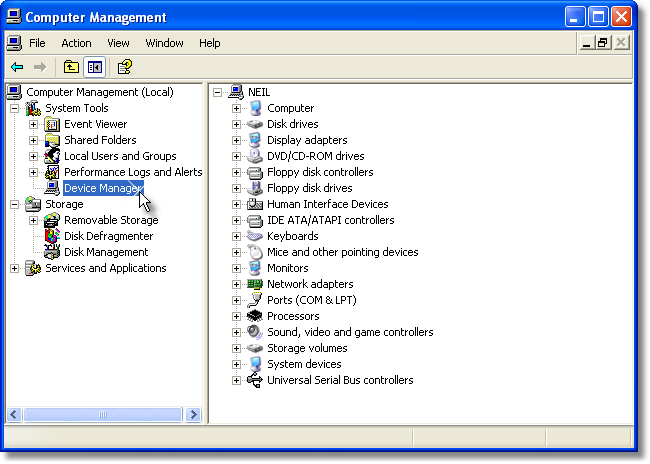Click the Shared Folders icon
The height and width of the screenshot is (464, 650).
[x=52, y=140]
